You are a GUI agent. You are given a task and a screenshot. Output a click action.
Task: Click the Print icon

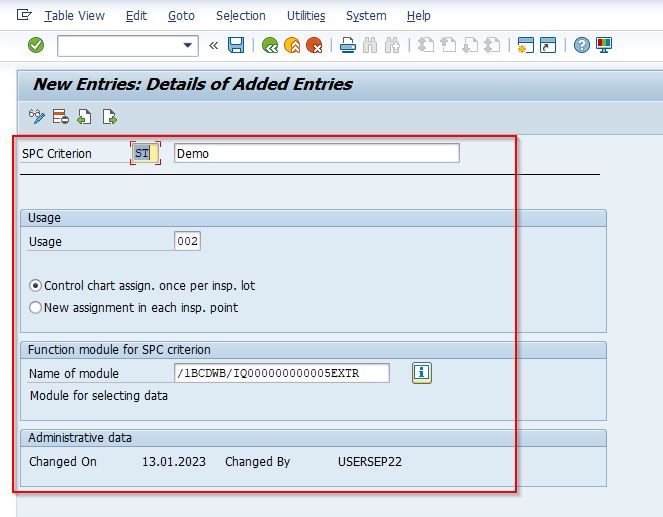(x=348, y=45)
